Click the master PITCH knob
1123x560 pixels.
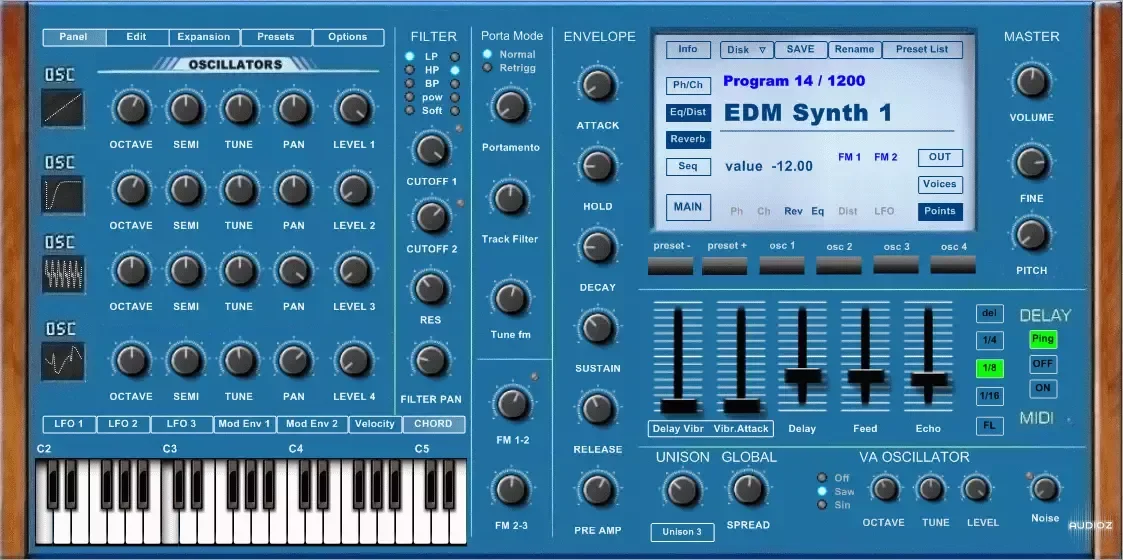[1031, 234]
